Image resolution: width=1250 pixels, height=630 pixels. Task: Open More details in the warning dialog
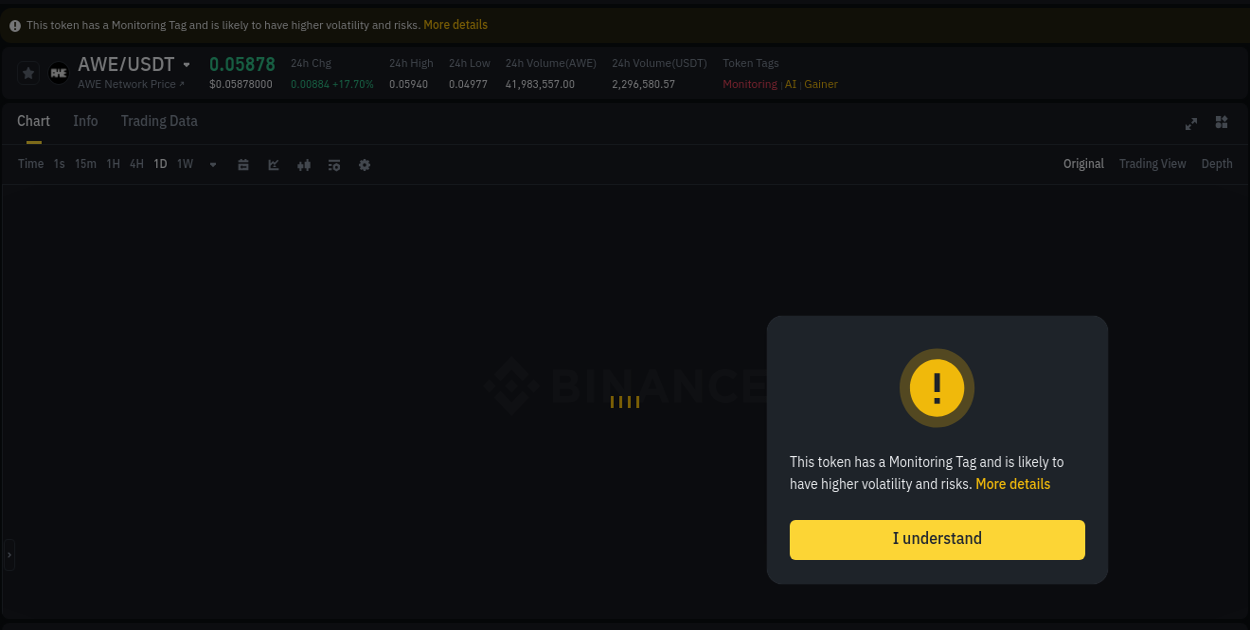1012,484
